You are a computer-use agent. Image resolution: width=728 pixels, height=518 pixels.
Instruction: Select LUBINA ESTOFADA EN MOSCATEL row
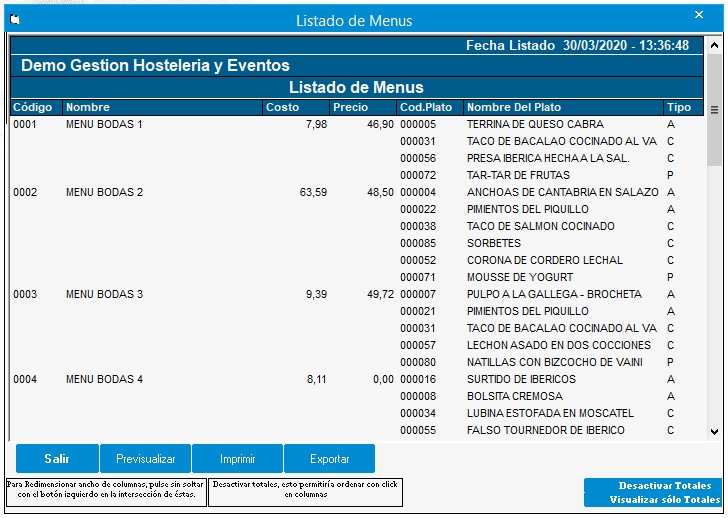(550, 413)
